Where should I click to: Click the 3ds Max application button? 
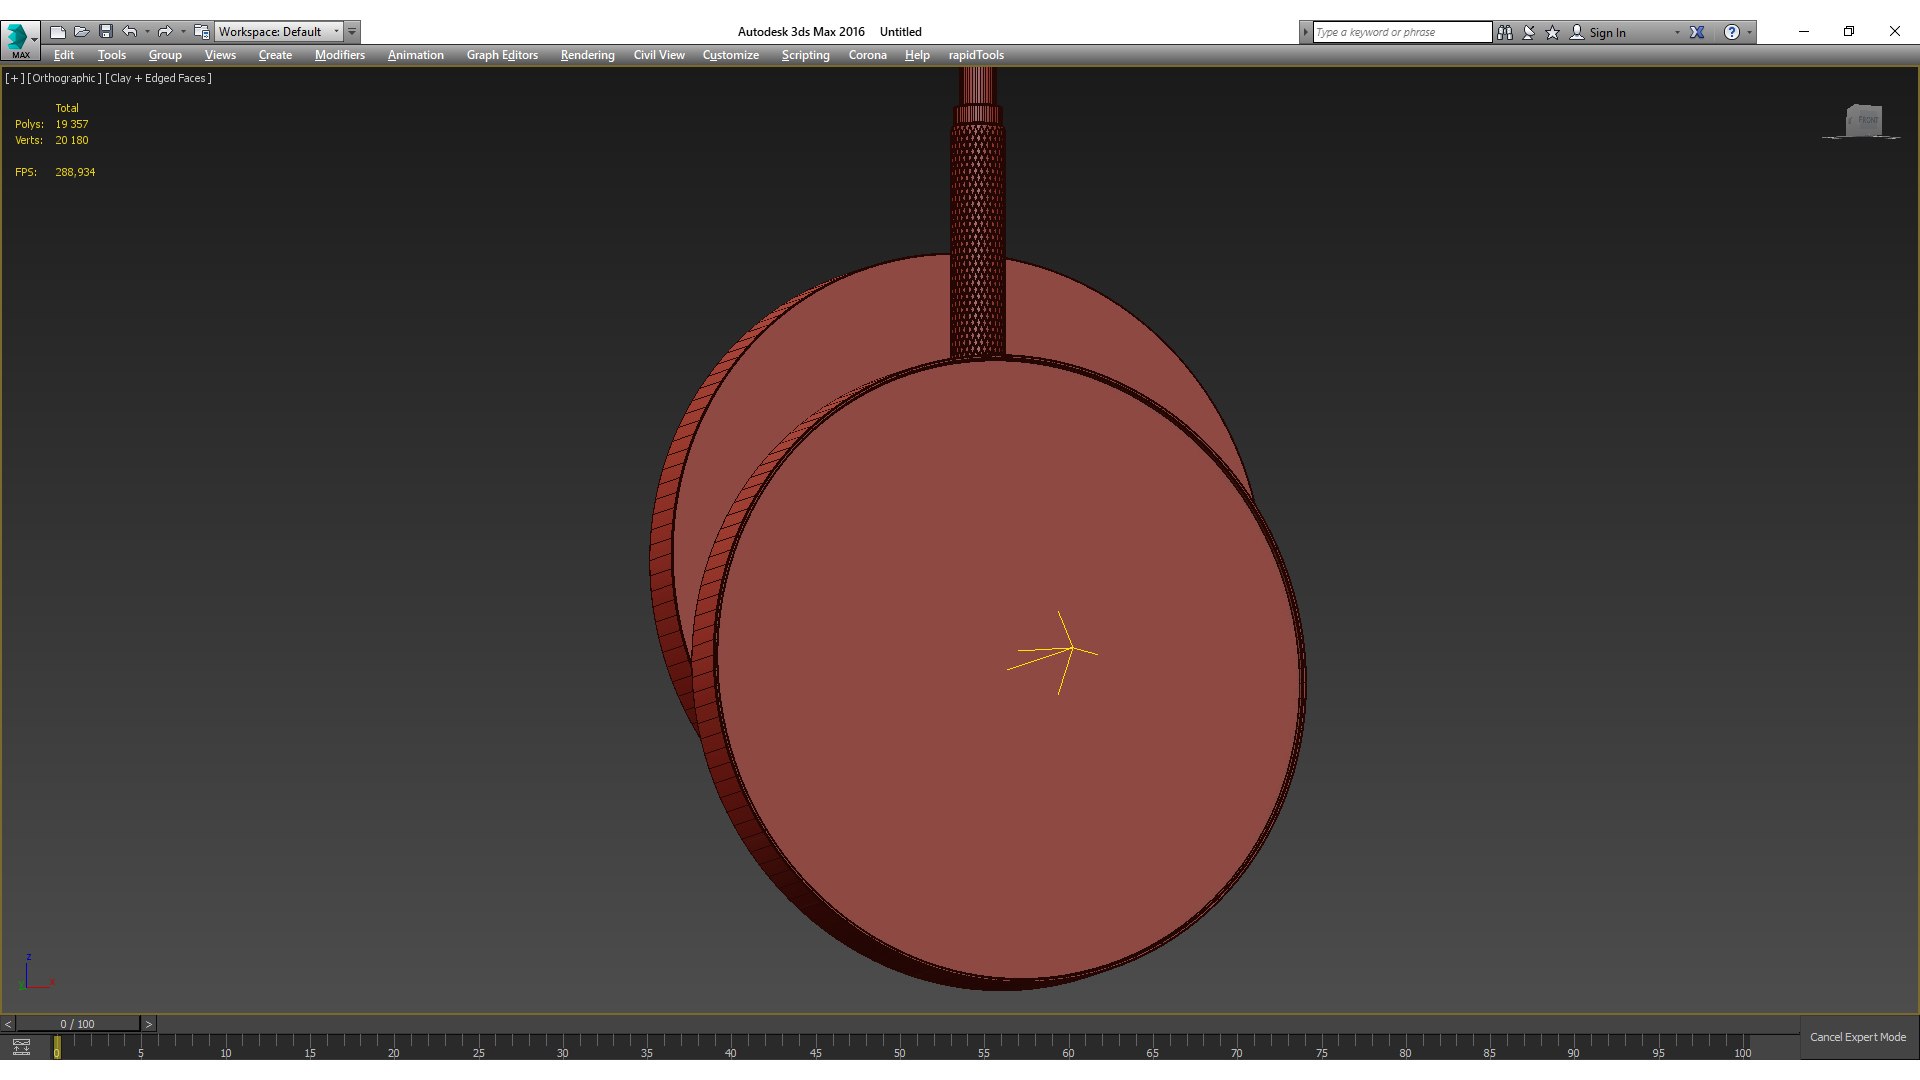(x=18, y=39)
